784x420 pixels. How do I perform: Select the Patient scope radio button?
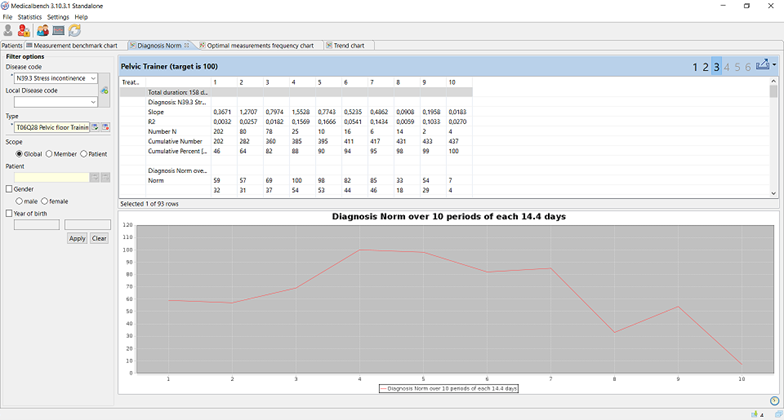click(84, 154)
